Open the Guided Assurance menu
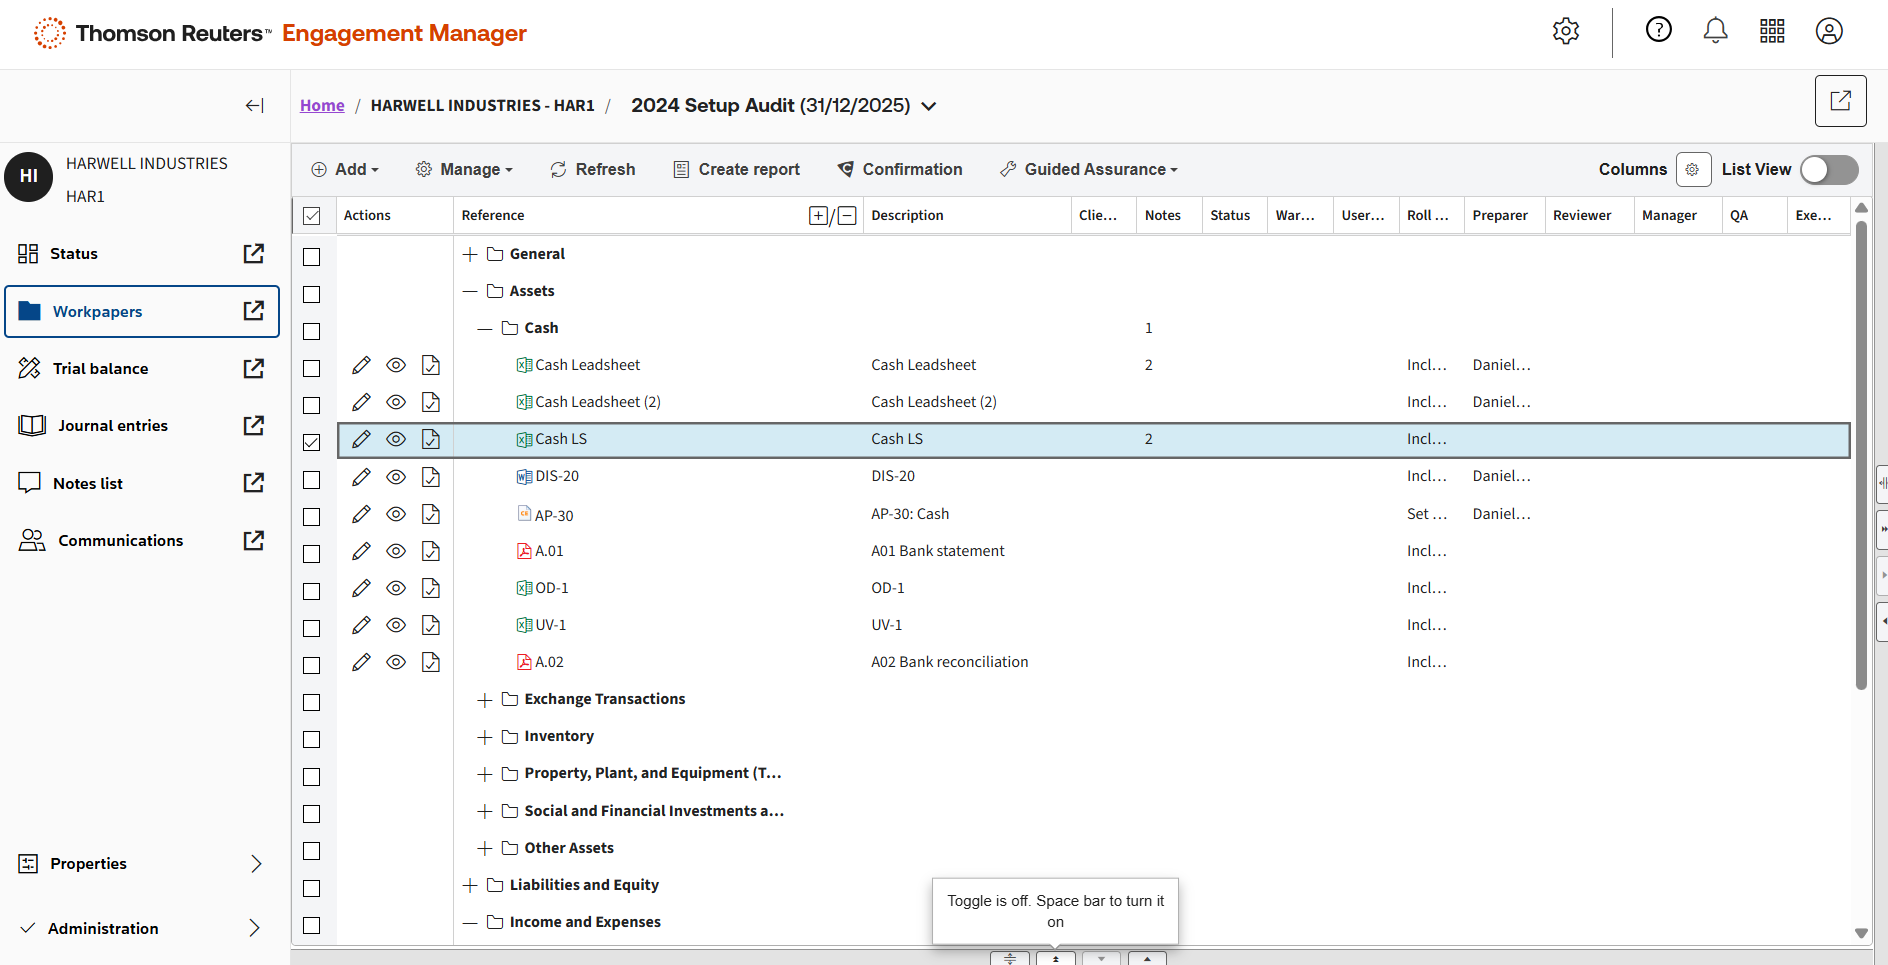This screenshot has height=965, width=1888. coord(1088,170)
